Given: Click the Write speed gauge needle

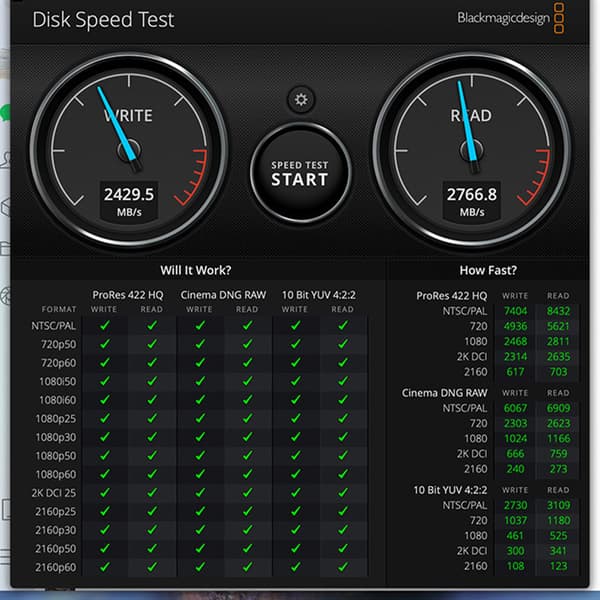Looking at the screenshot, I should coord(117,125).
